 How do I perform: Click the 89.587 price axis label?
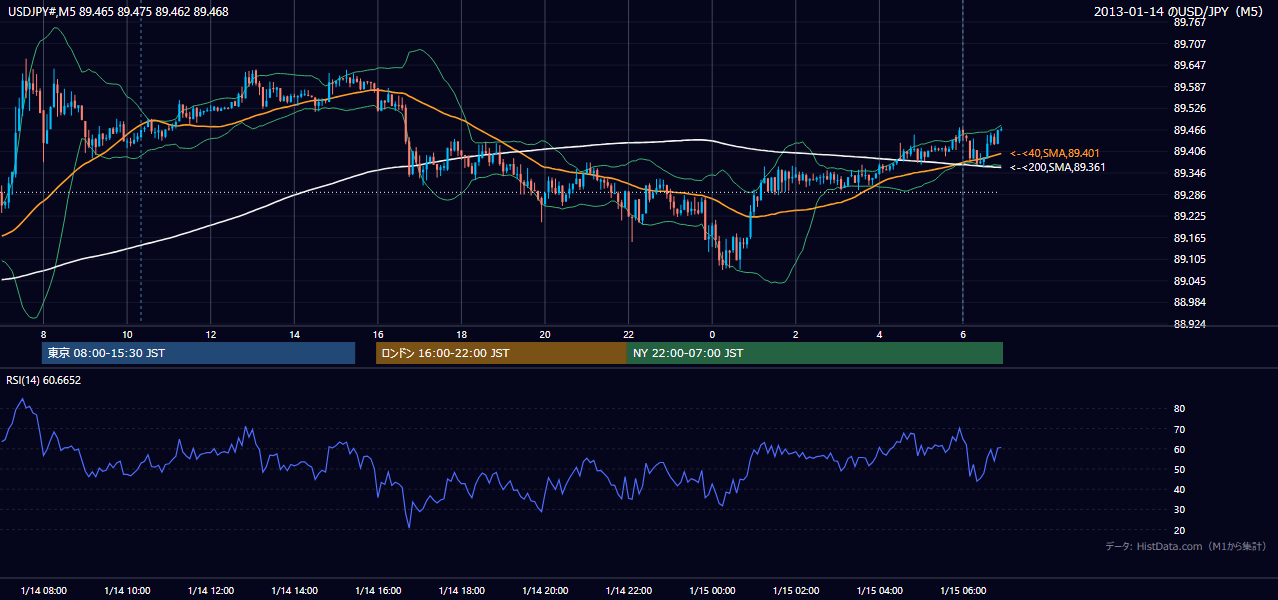tap(1189, 87)
